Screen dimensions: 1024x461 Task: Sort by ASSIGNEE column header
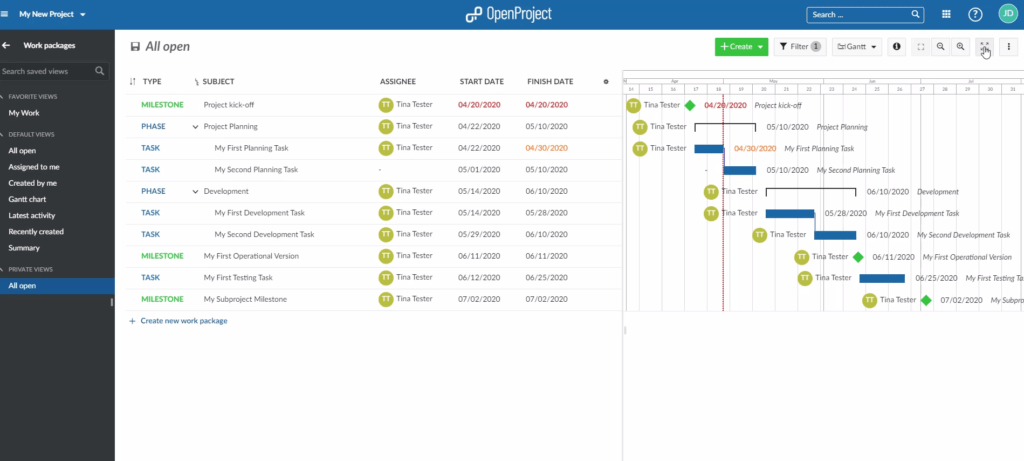click(398, 82)
